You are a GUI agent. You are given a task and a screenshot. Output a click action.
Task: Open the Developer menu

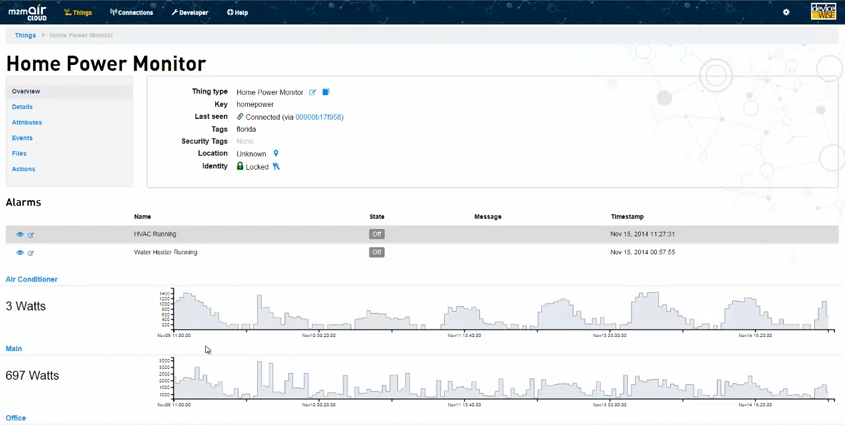click(x=190, y=13)
